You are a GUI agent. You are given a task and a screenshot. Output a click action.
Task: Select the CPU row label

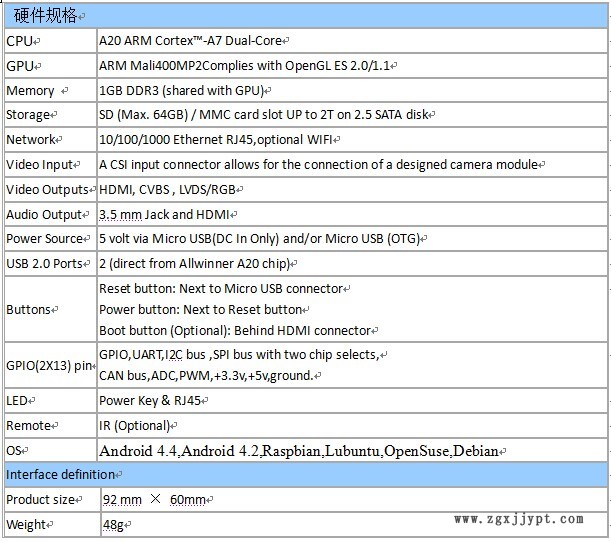[x=20, y=41]
